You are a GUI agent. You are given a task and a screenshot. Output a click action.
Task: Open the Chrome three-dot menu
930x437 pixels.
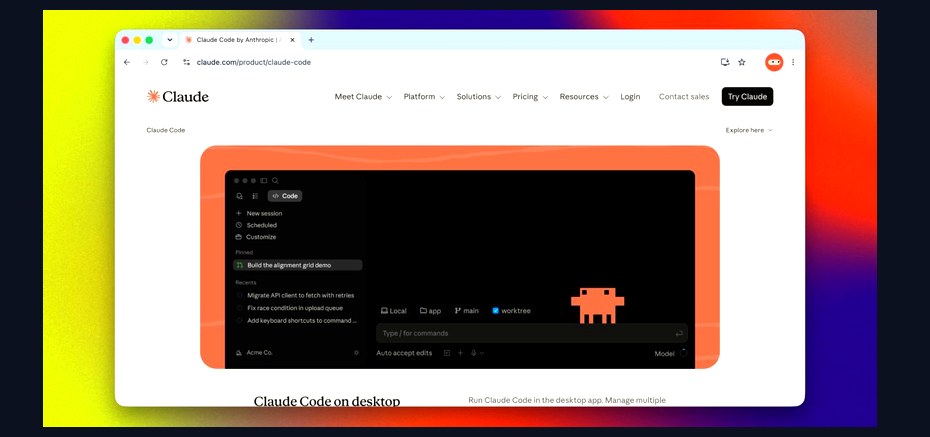(793, 62)
